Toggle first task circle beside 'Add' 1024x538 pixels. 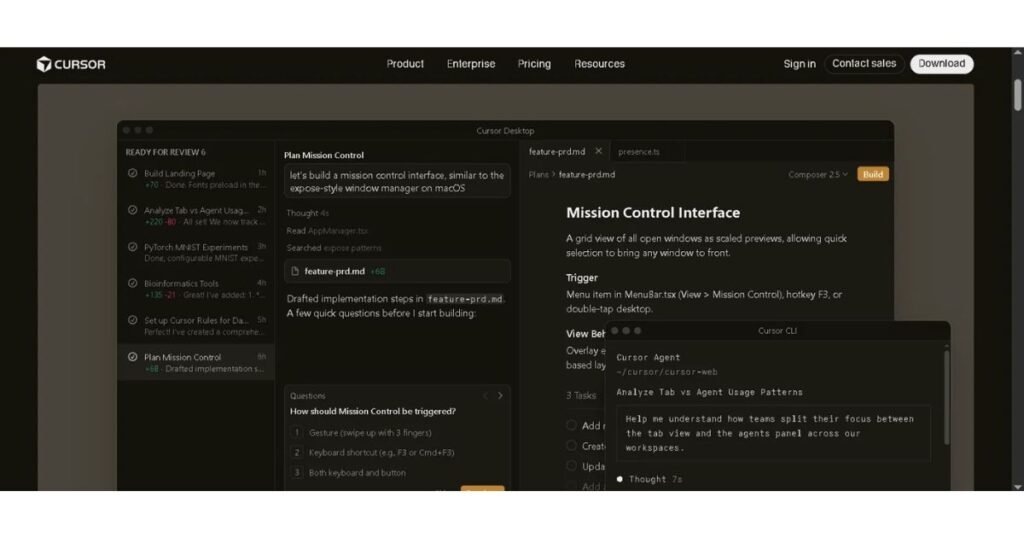tap(571, 425)
